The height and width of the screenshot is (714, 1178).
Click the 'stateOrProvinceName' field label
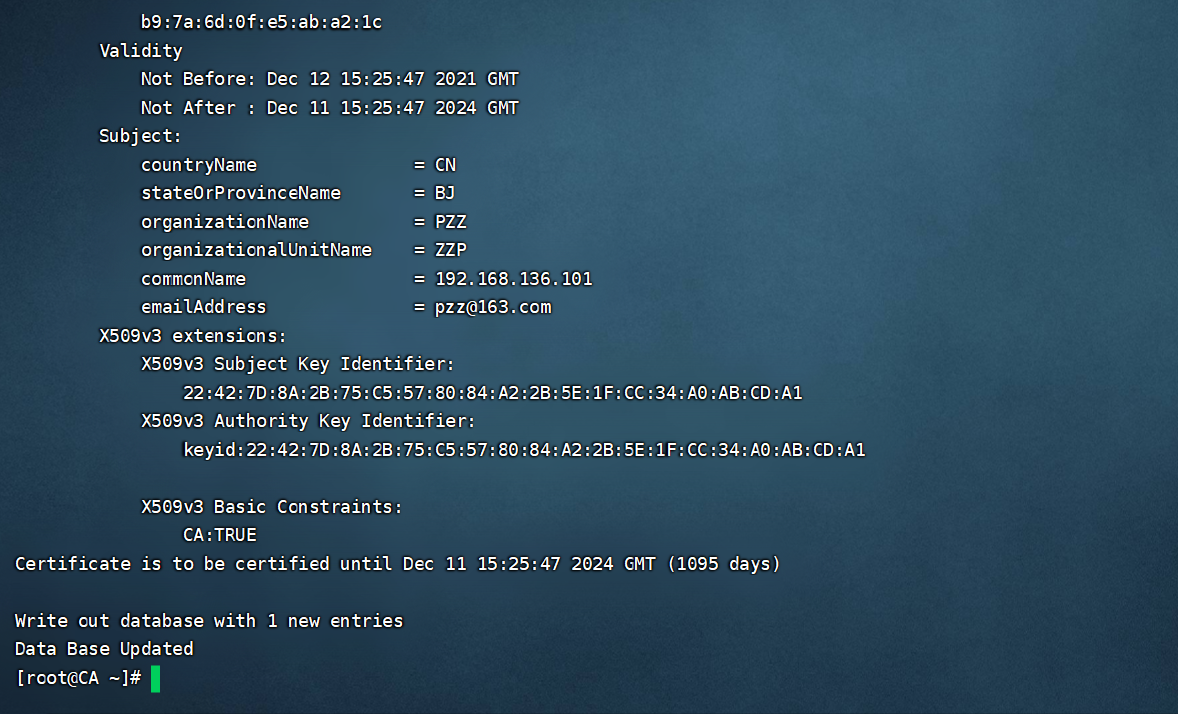pos(241,193)
